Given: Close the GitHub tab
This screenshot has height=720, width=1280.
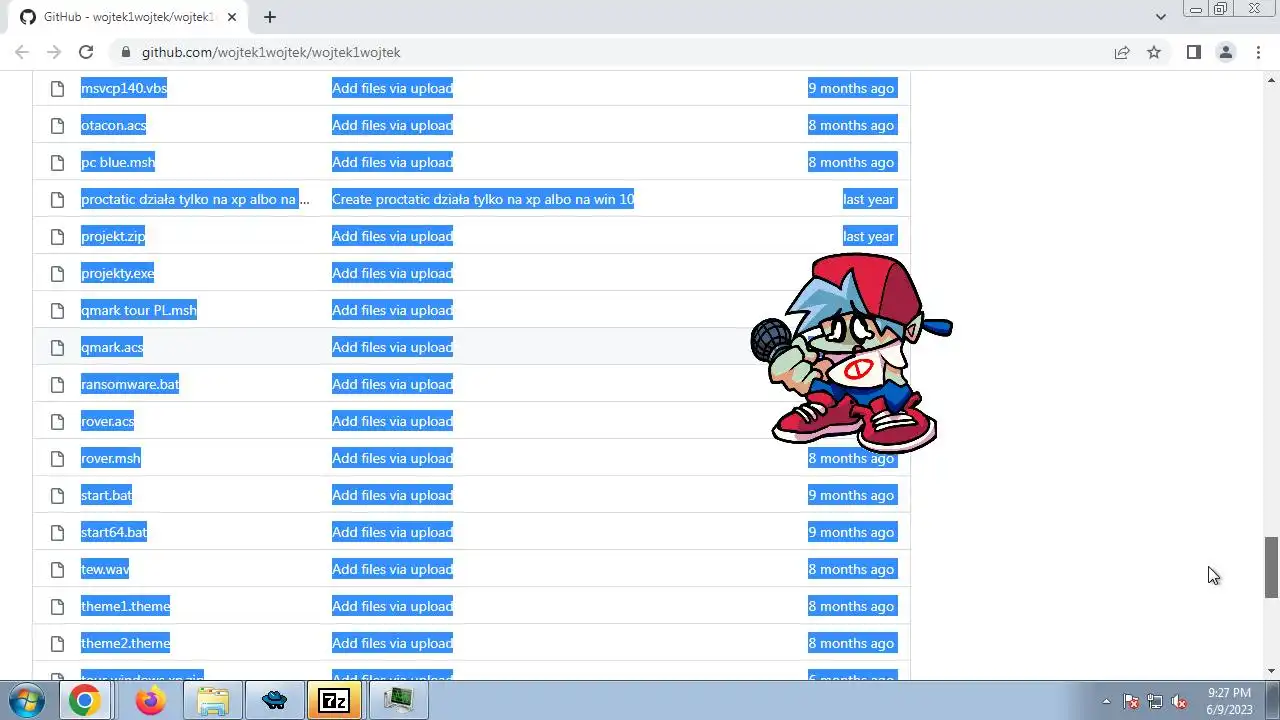Looking at the screenshot, I should [234, 17].
